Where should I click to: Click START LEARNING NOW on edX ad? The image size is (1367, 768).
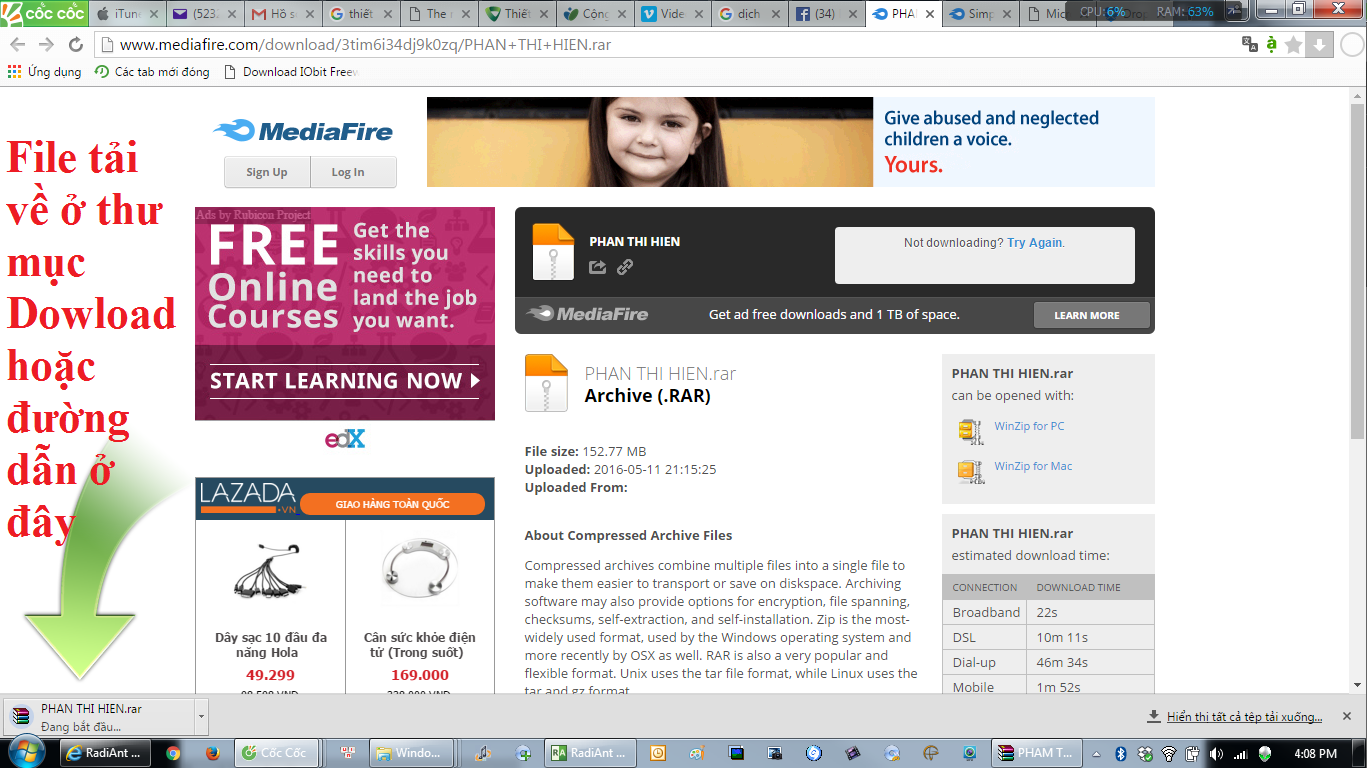pos(345,381)
